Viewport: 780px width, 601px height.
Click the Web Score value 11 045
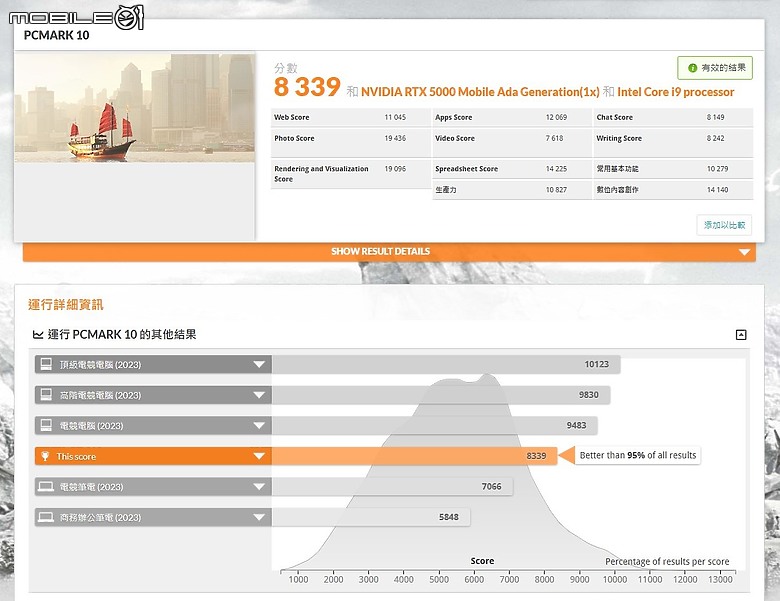[395, 117]
